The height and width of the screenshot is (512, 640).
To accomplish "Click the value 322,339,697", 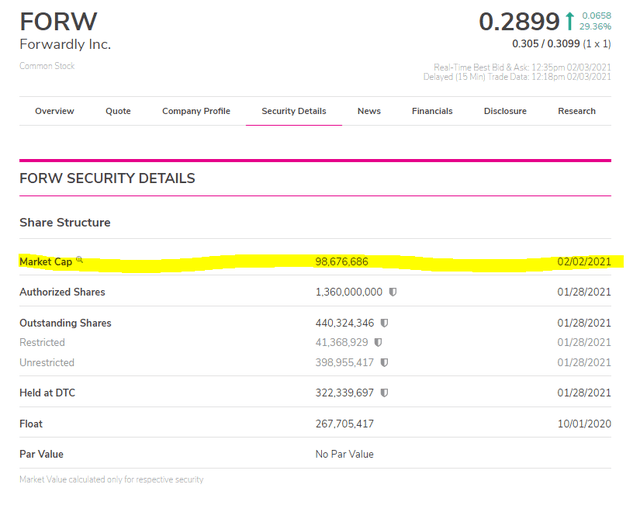I will coord(344,393).
